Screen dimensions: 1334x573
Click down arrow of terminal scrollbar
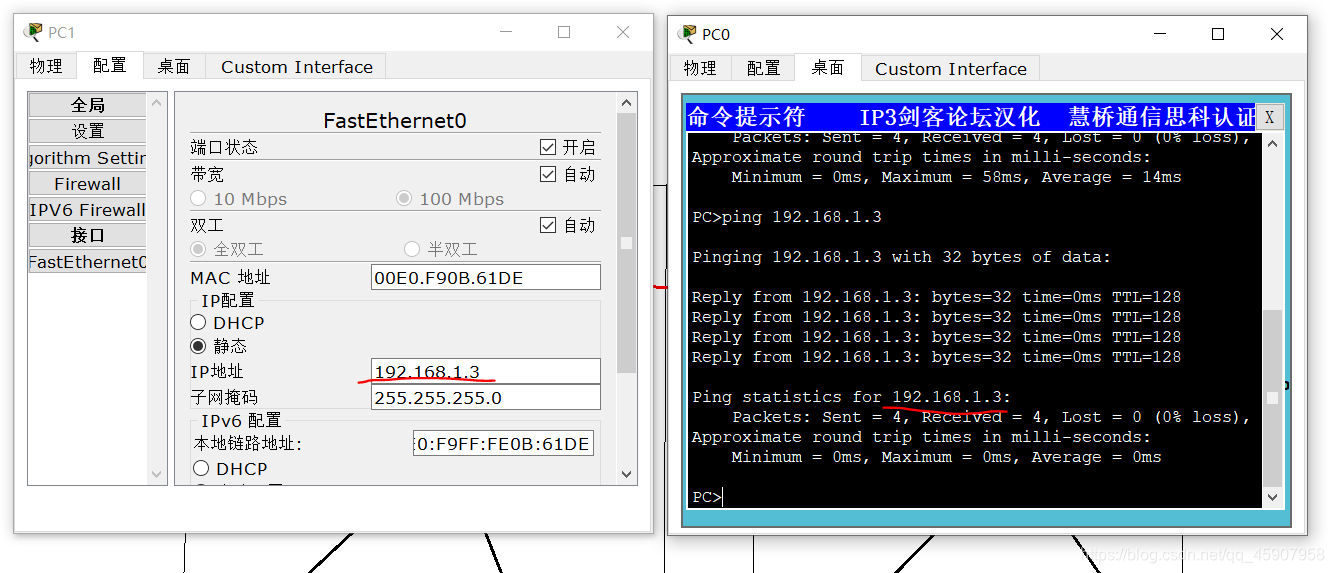tap(1272, 497)
